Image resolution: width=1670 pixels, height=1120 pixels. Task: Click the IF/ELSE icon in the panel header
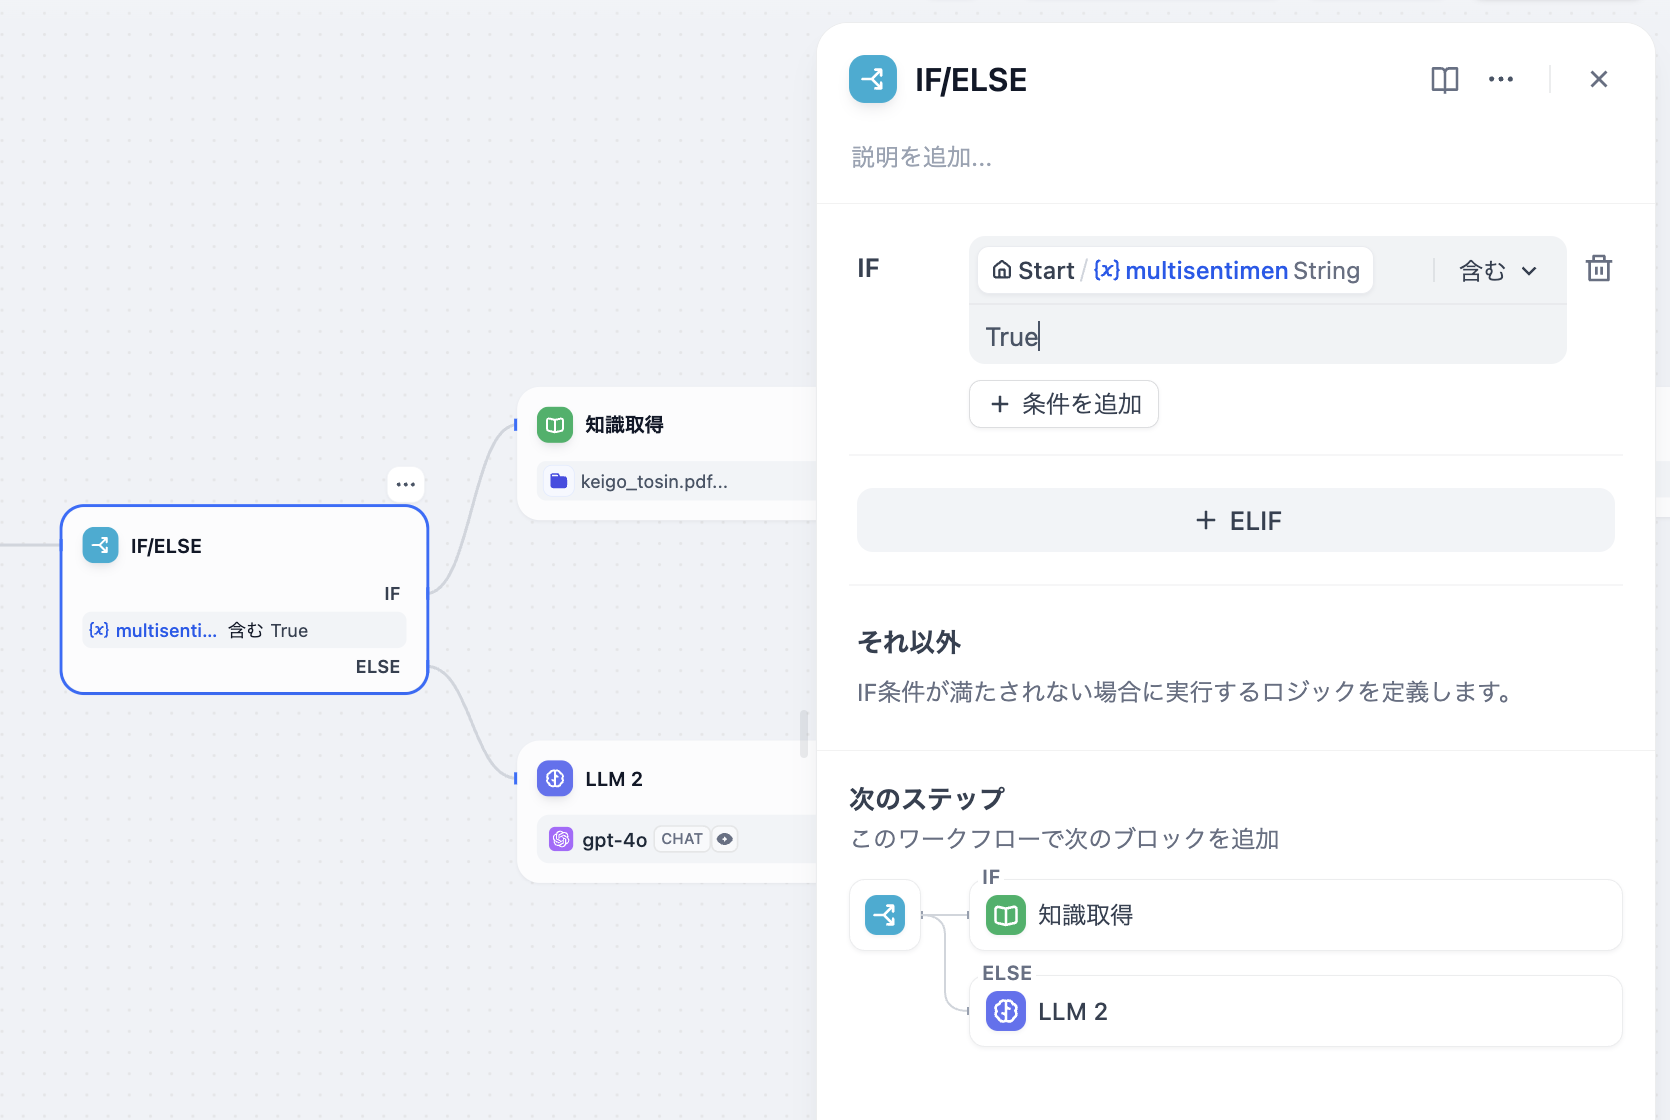tap(872, 79)
